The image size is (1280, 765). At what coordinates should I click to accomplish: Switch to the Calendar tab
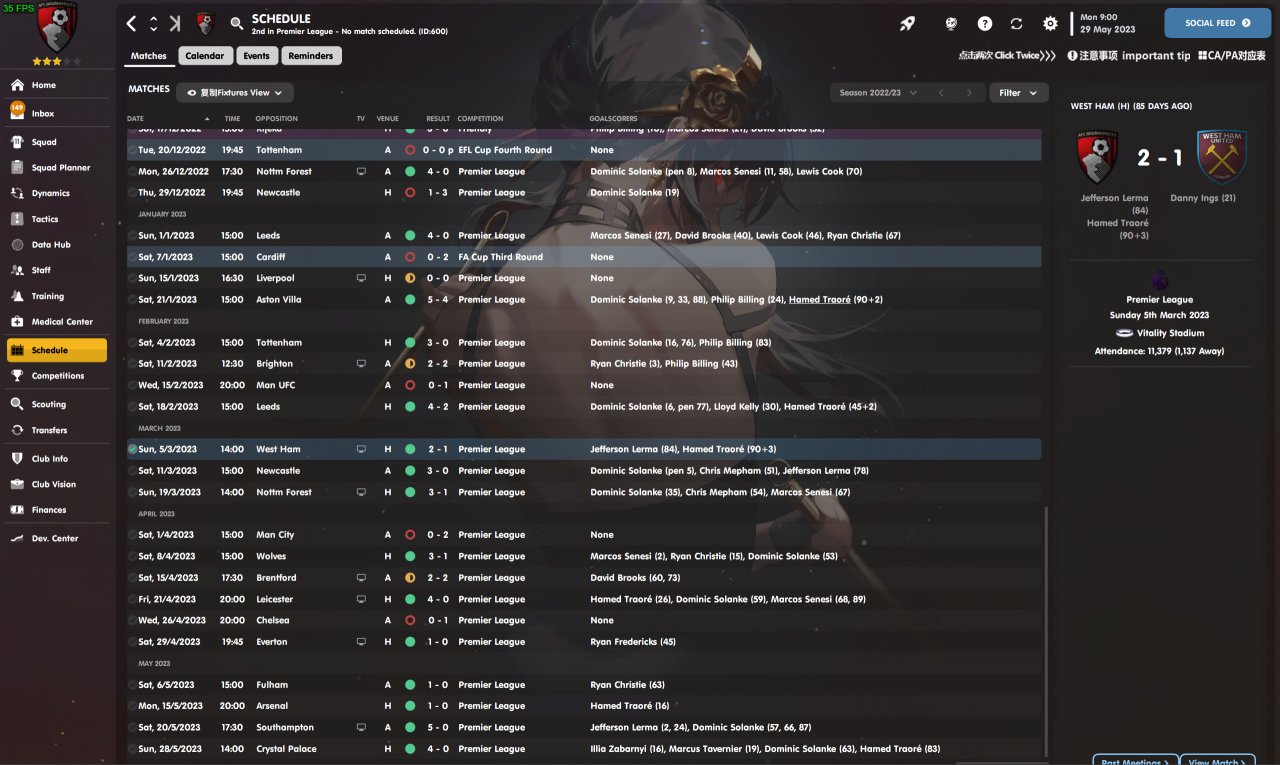(x=205, y=56)
